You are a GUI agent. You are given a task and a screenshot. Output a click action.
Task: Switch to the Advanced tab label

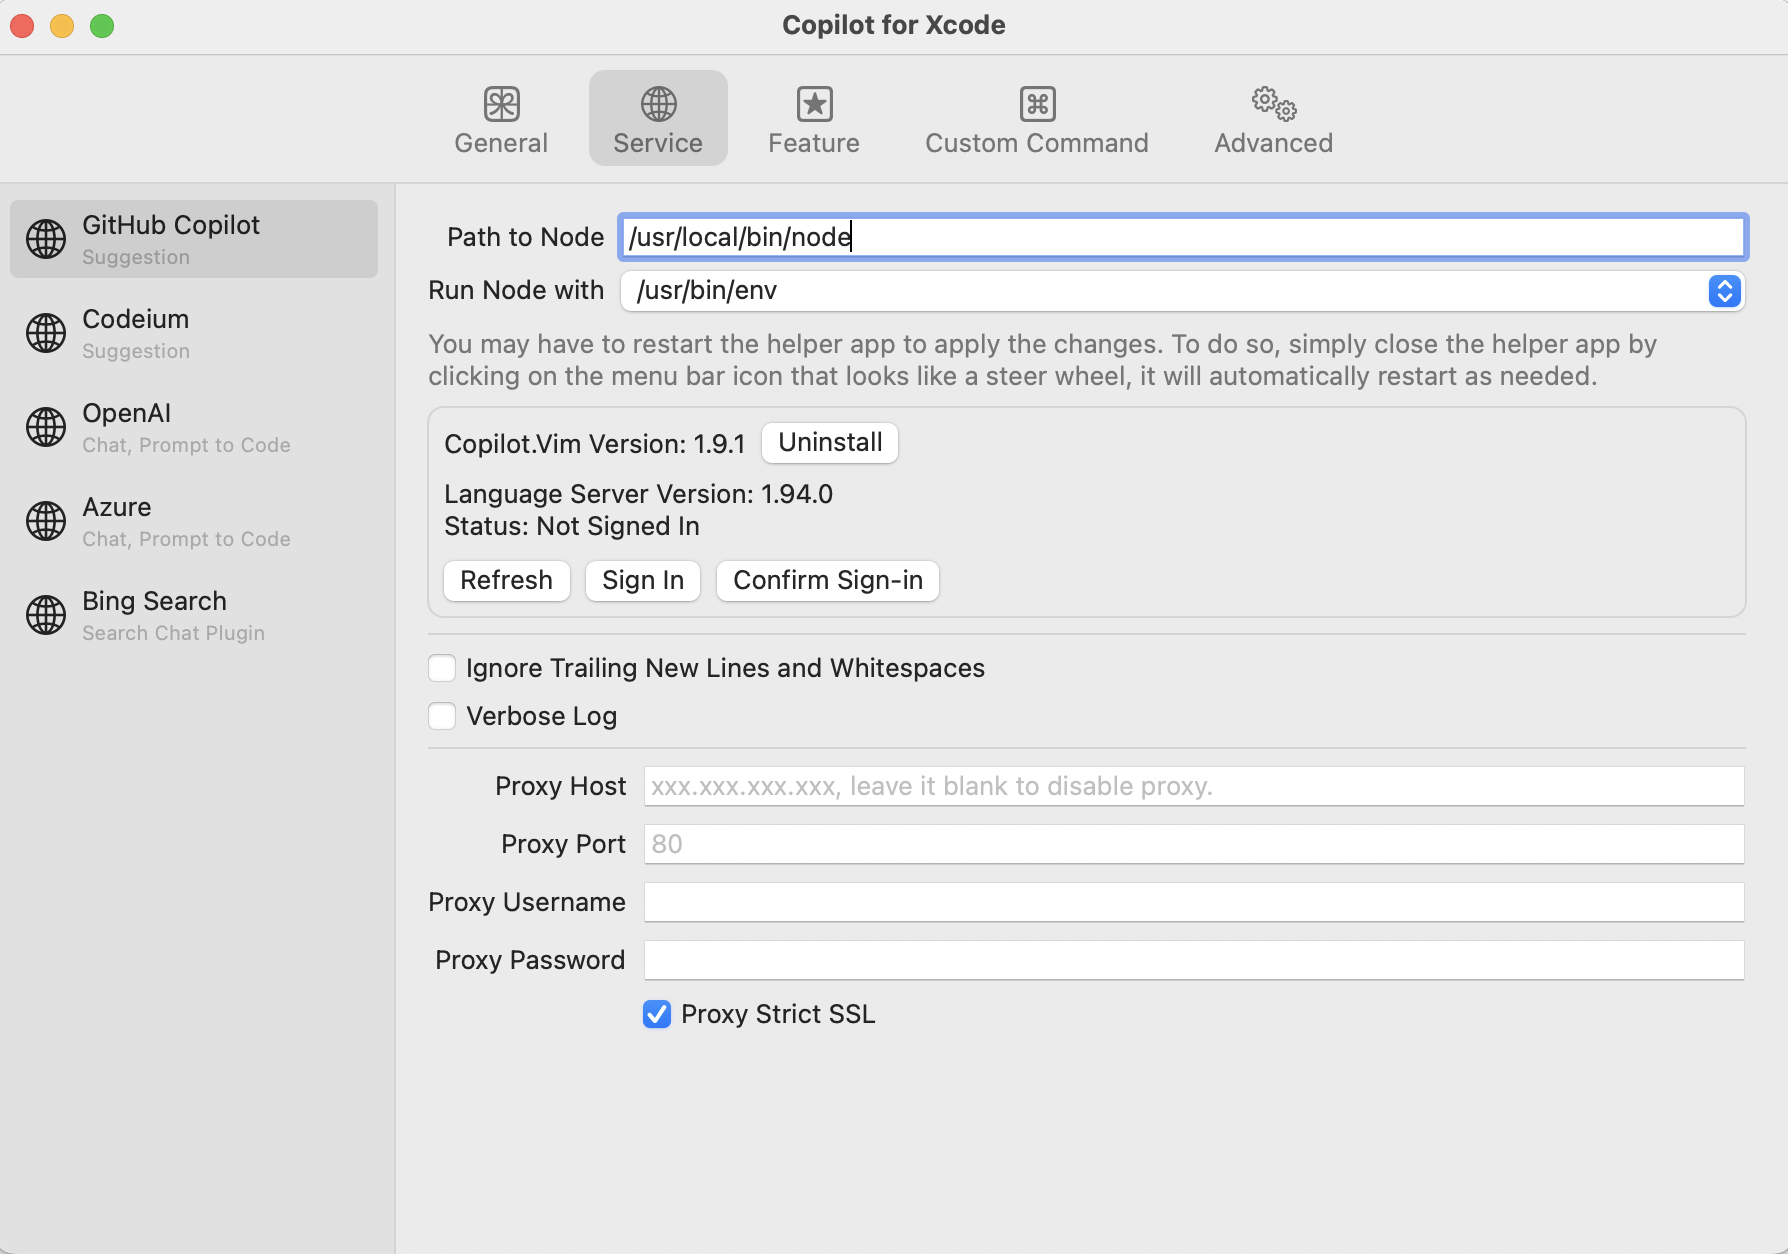click(x=1274, y=143)
